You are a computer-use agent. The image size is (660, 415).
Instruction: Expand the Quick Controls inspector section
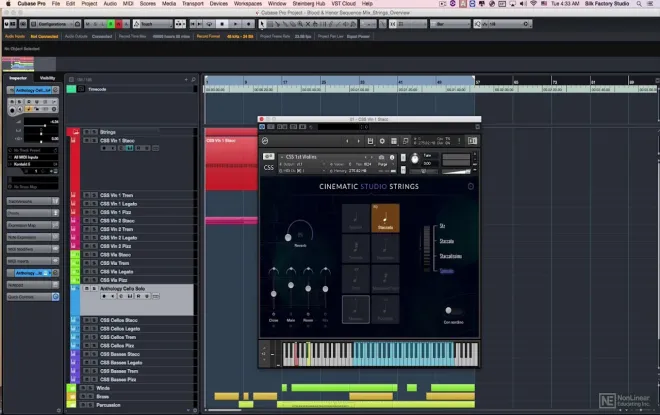click(x=33, y=297)
